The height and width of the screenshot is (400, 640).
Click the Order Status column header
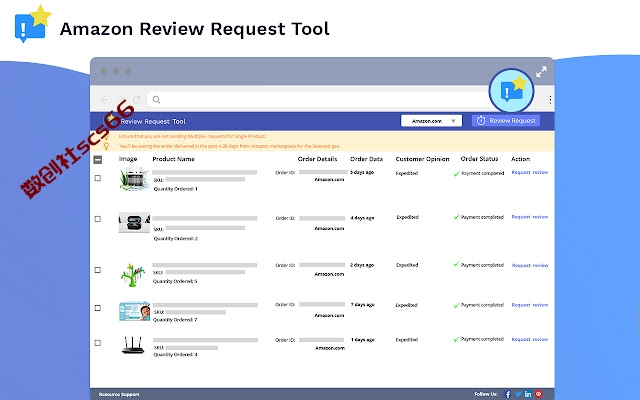479,159
